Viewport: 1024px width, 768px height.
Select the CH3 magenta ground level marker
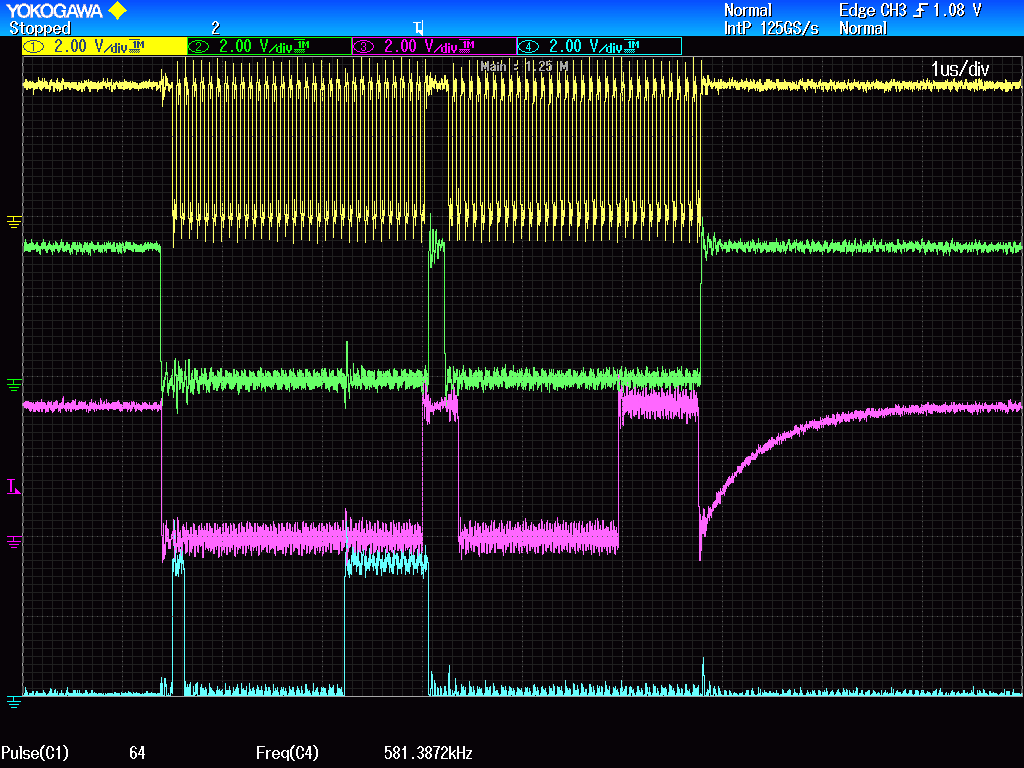point(14,541)
